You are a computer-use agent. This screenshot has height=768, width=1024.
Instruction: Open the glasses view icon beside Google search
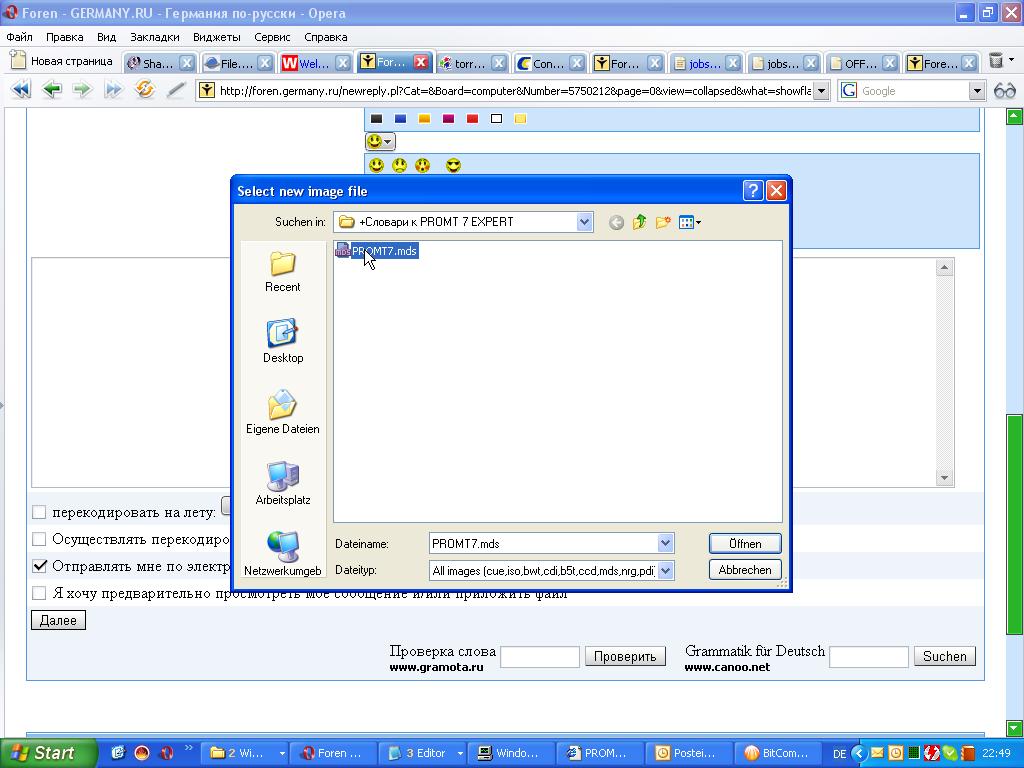coord(1004,91)
